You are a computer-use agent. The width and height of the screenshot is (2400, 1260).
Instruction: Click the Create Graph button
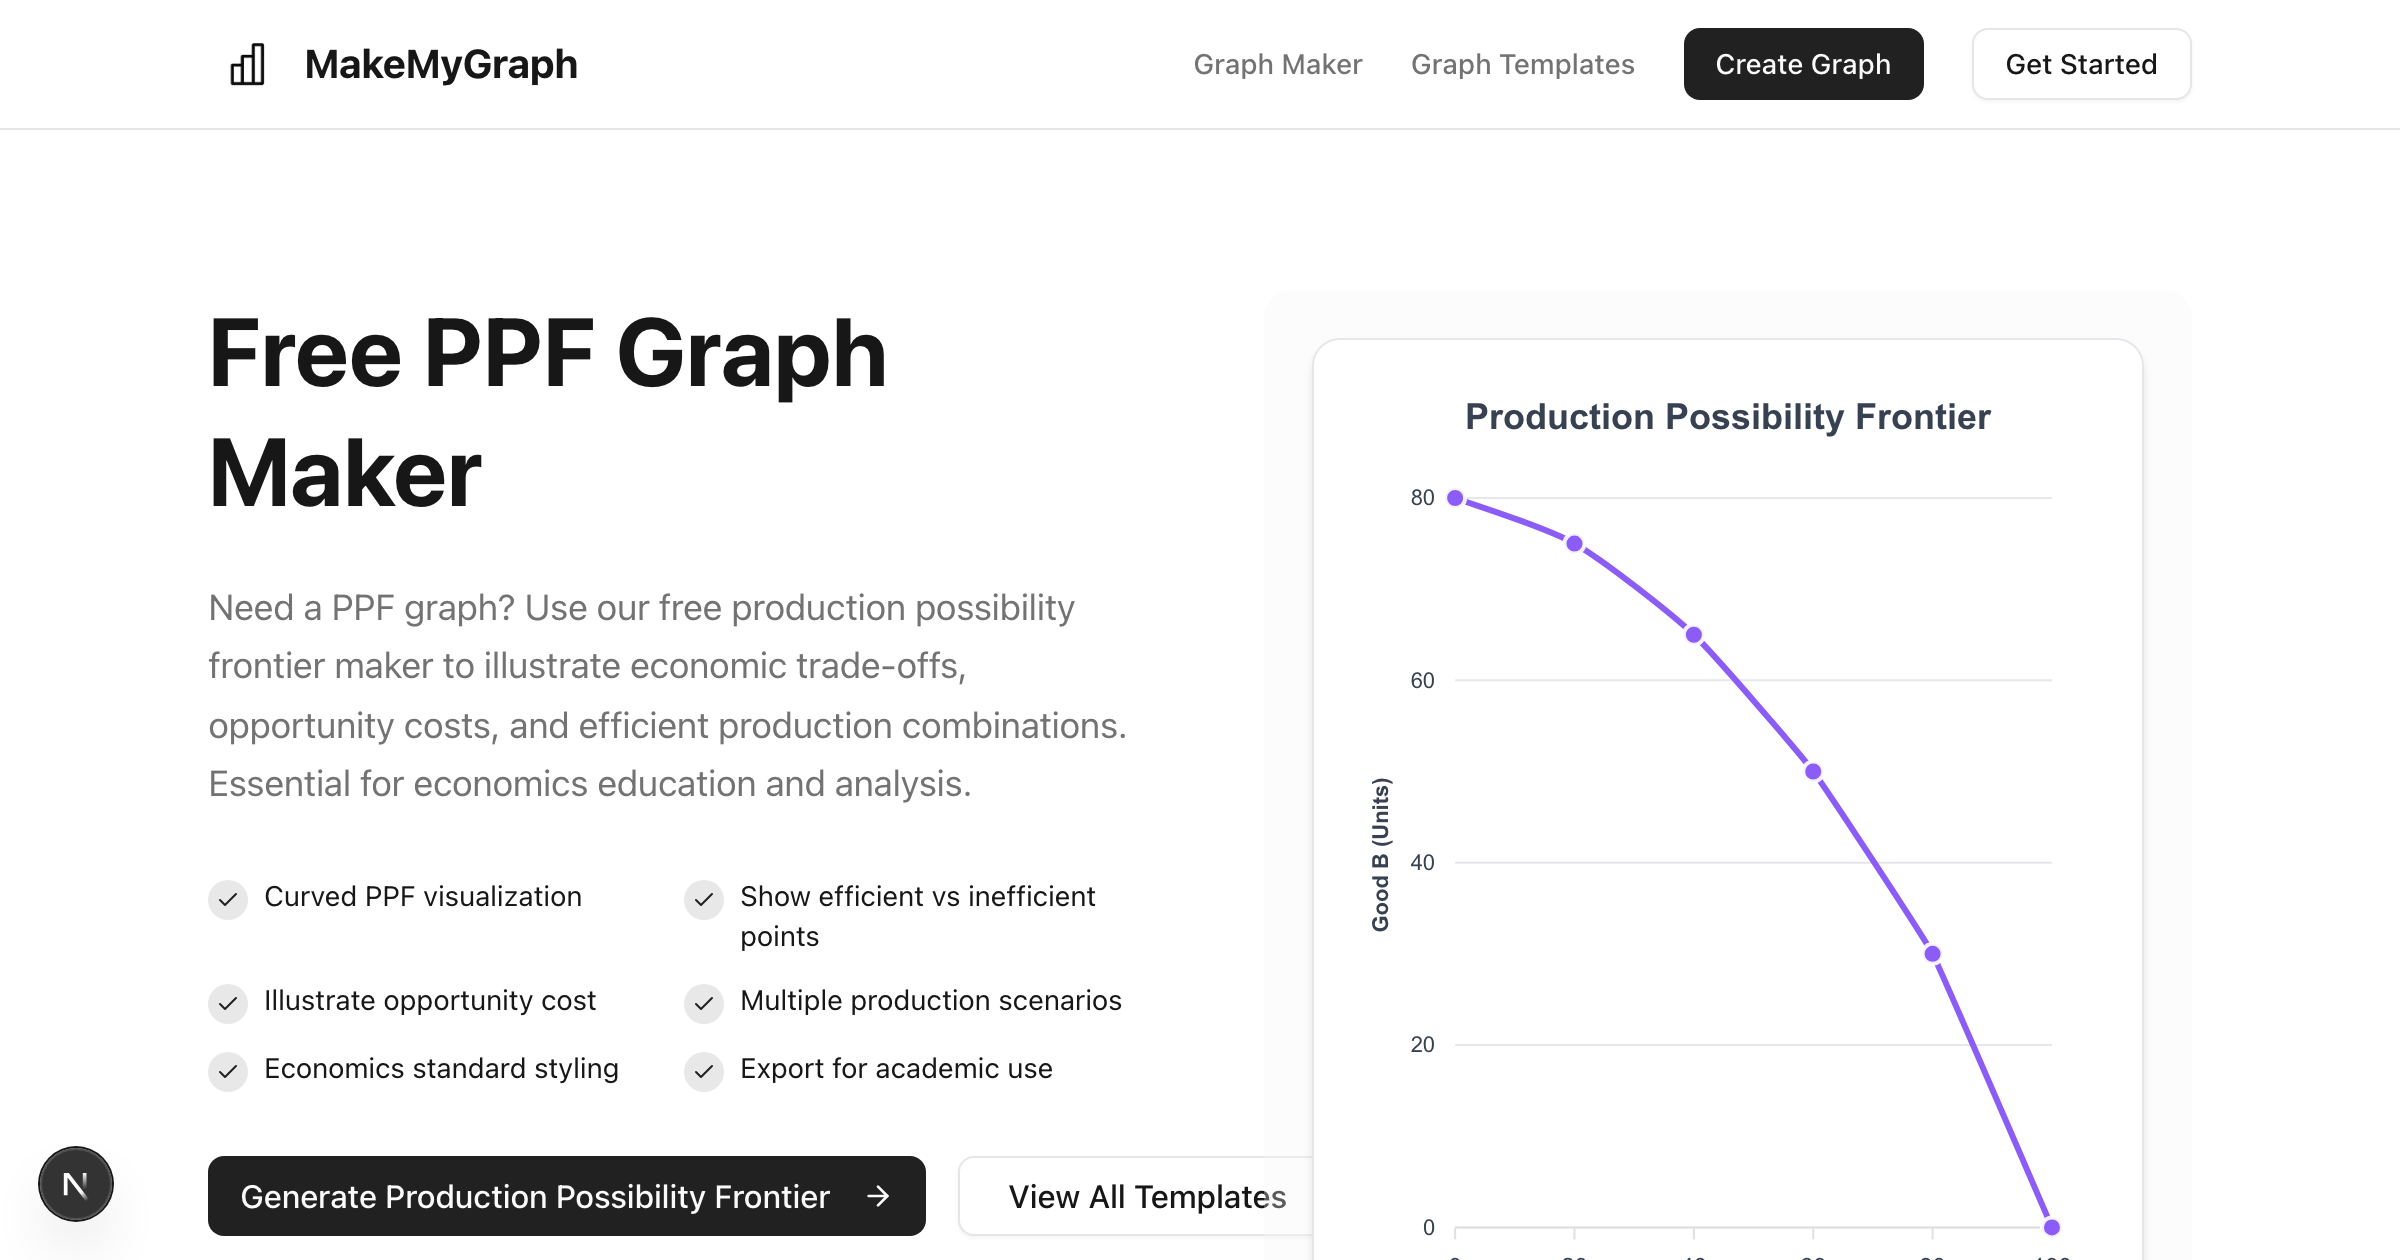coord(1803,63)
